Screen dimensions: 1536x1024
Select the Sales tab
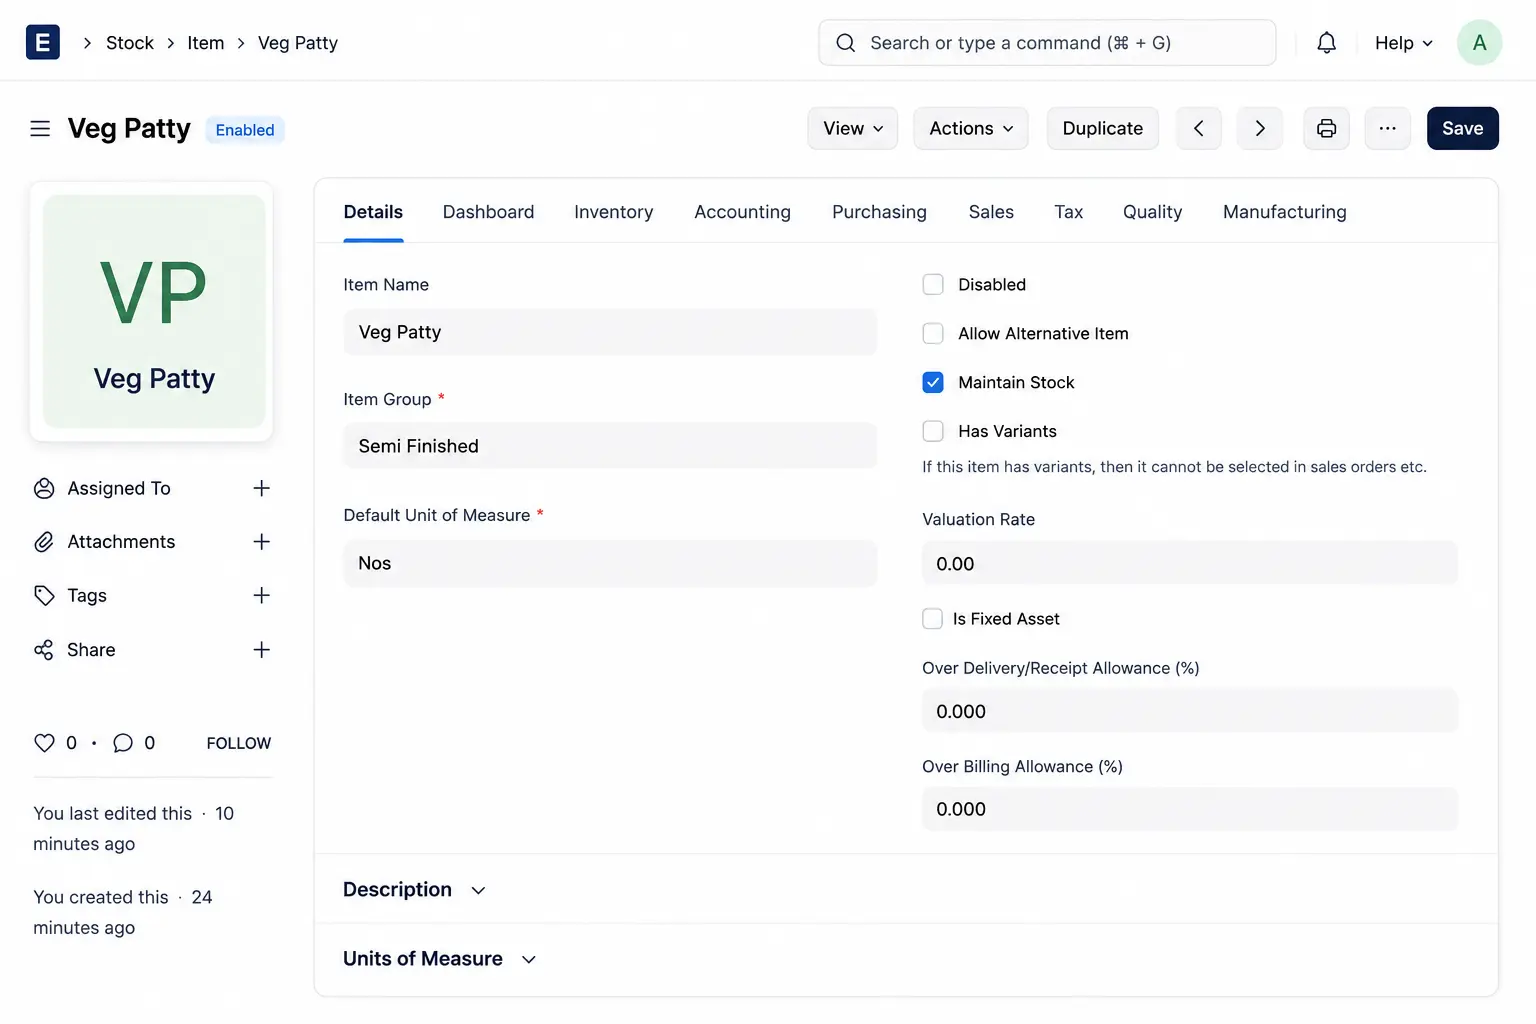(x=991, y=212)
